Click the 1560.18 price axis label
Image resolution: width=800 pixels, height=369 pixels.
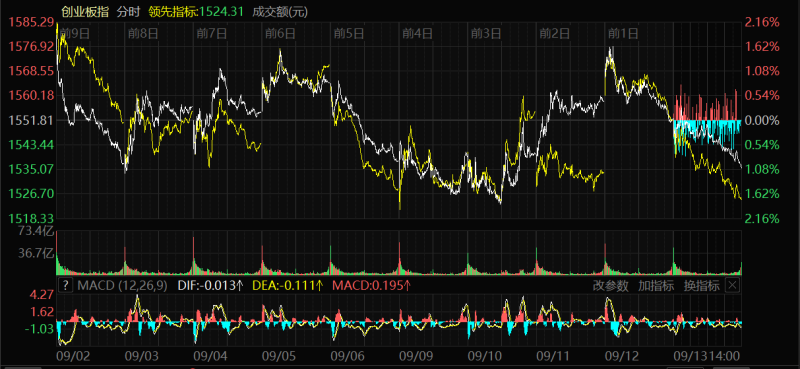click(x=31, y=95)
